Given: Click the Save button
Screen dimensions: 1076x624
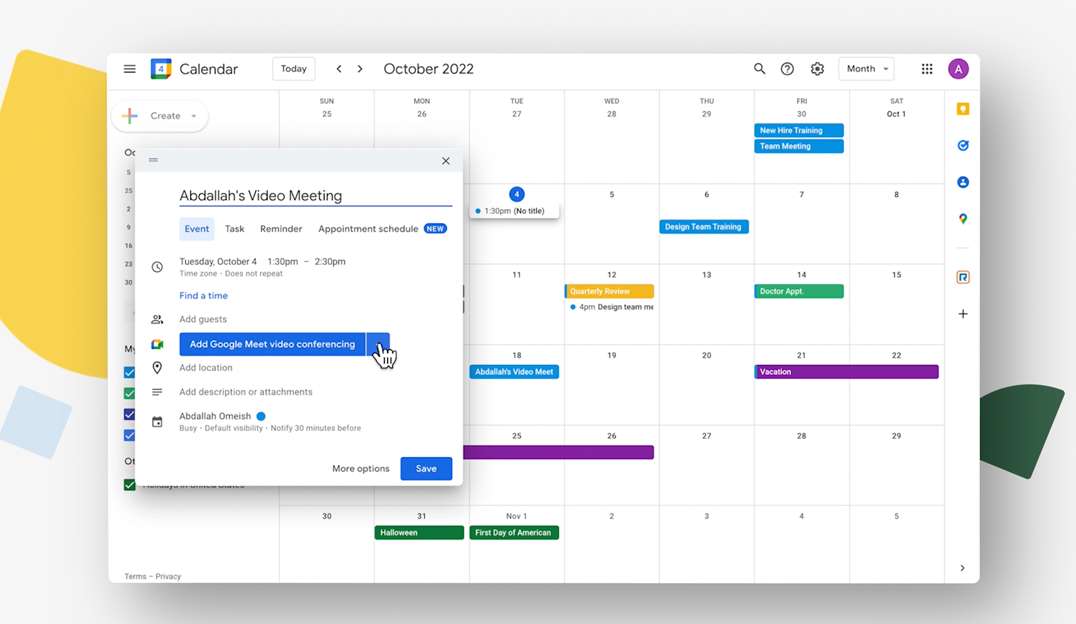Looking at the screenshot, I should (426, 468).
